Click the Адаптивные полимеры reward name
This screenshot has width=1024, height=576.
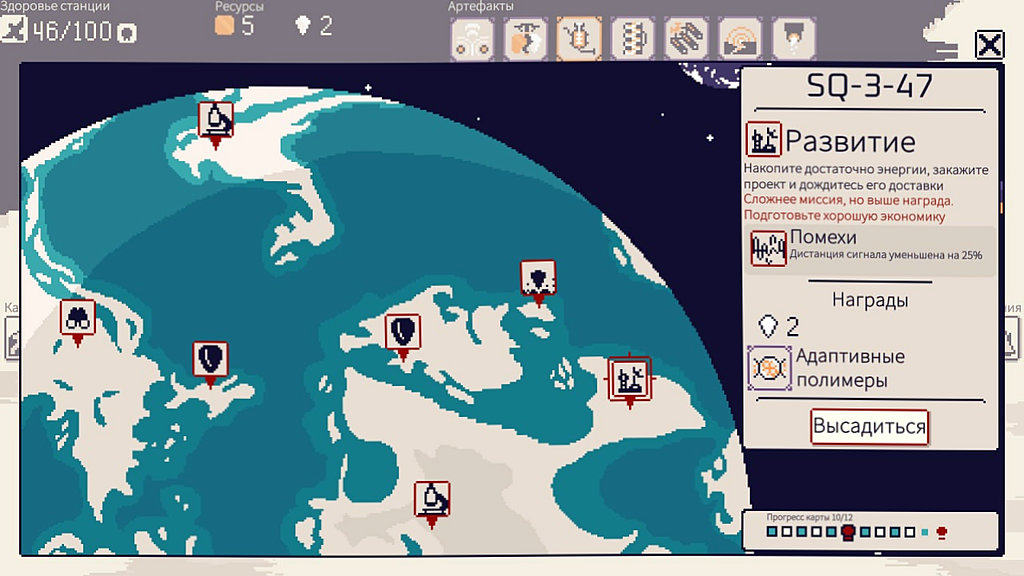(850, 368)
